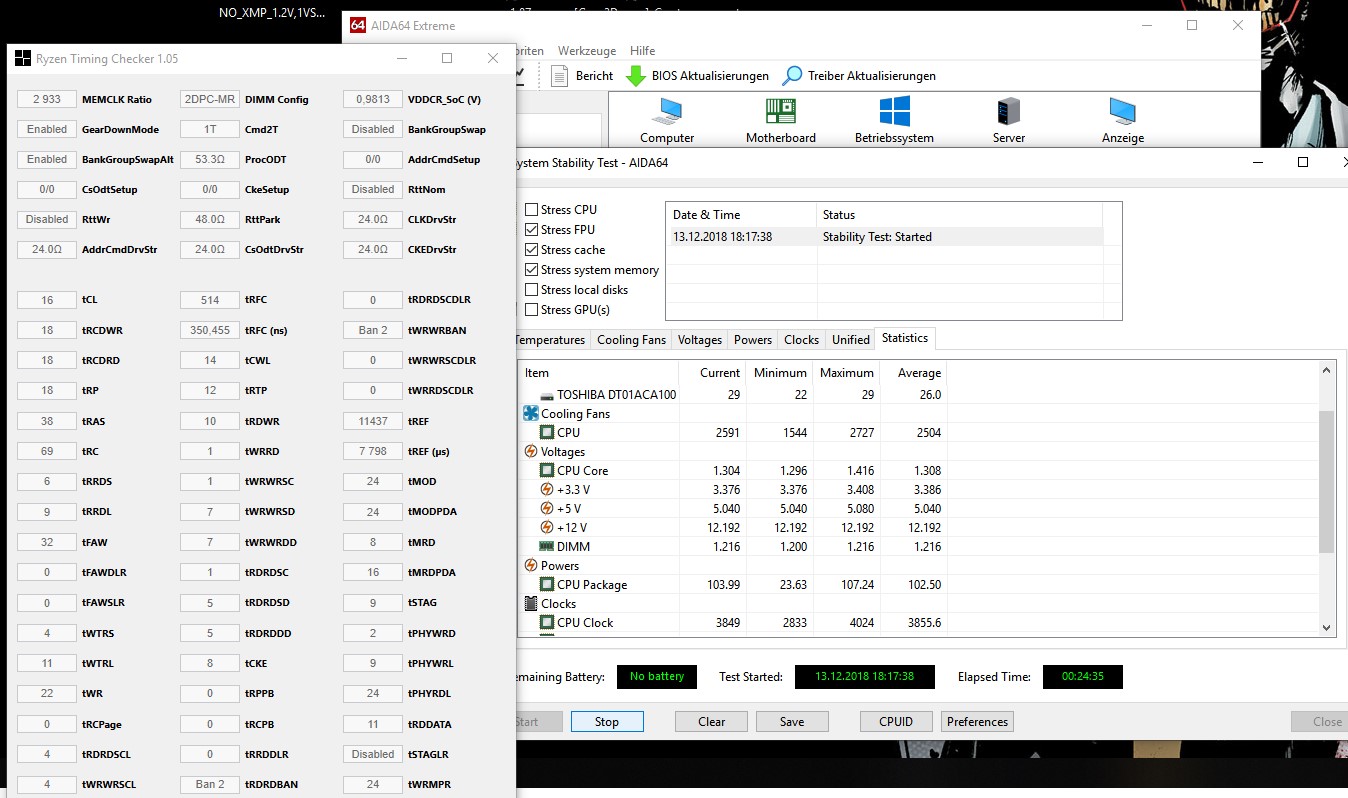Click the ProcODT value 53.3Ω
The image size is (1348, 798).
210,159
